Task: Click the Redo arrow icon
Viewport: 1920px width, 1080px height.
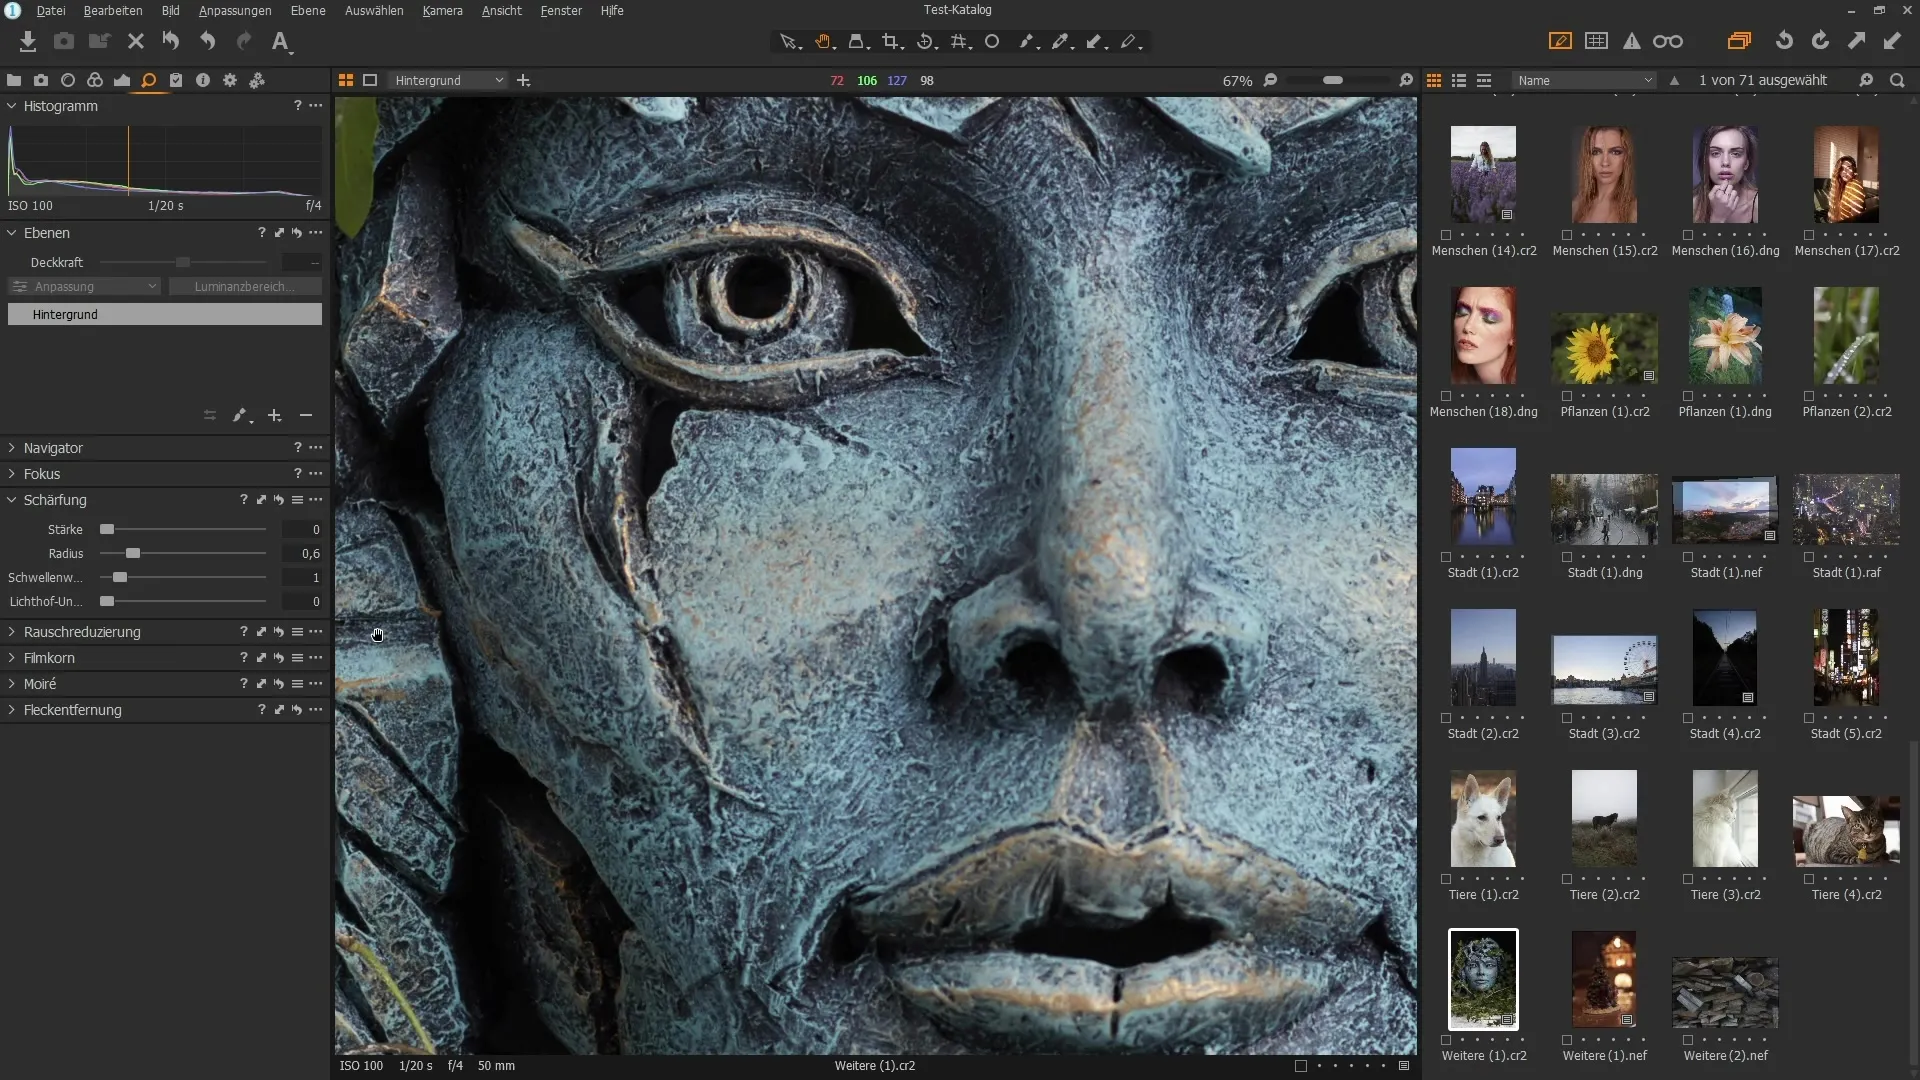Action: pyautogui.click(x=243, y=42)
